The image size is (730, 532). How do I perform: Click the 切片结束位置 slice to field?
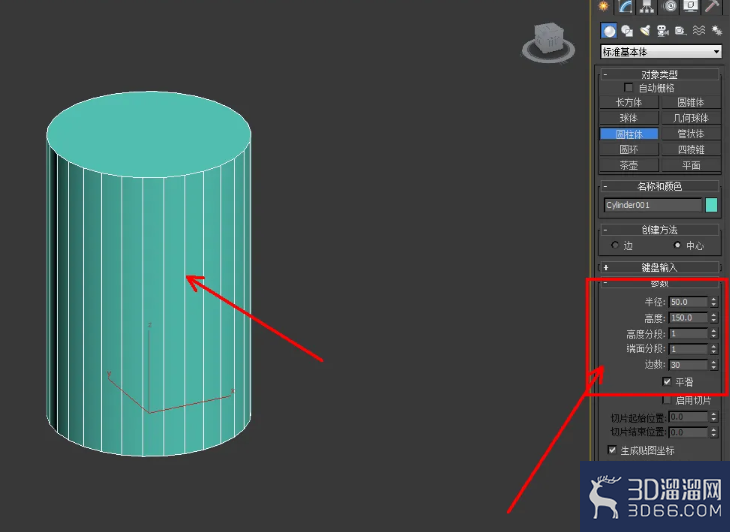[688, 432]
